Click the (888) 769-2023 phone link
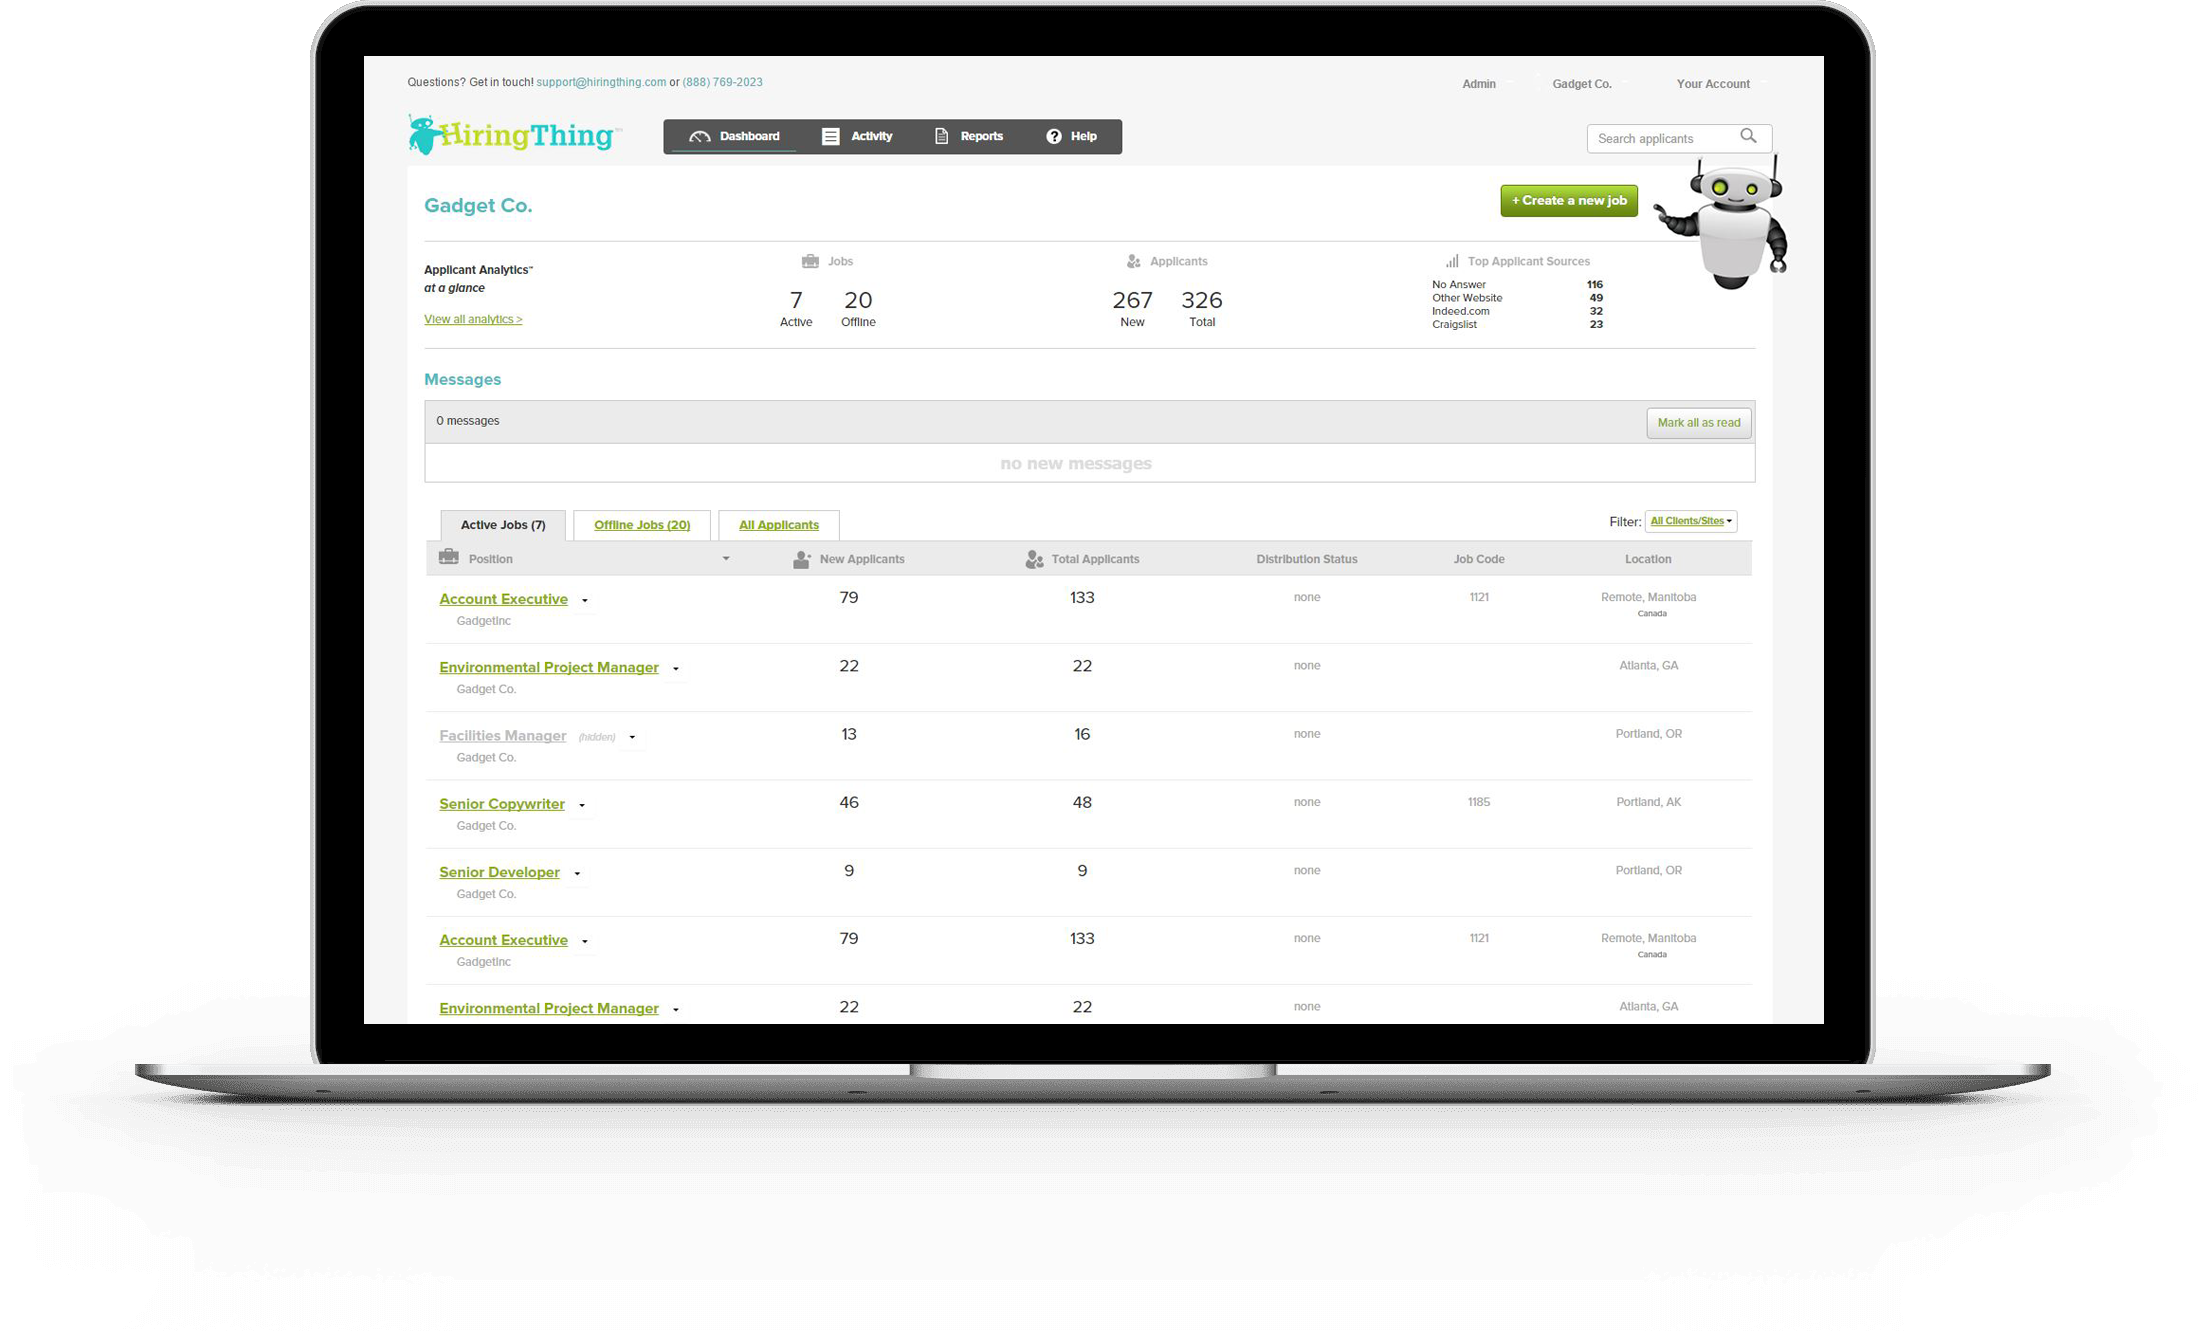This screenshot has height=1331, width=2204. (722, 82)
